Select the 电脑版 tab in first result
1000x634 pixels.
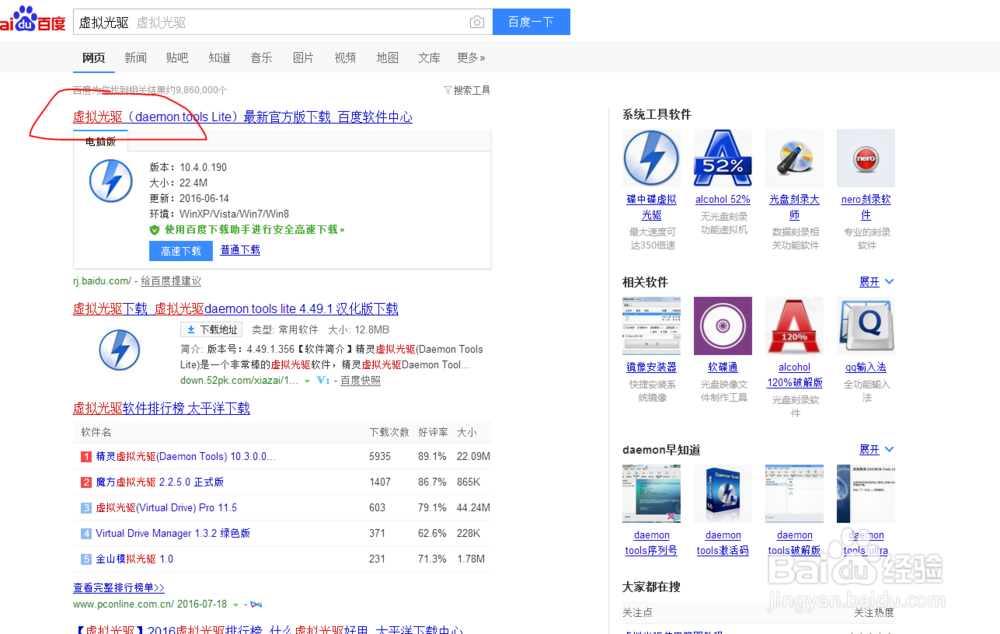(x=100, y=142)
